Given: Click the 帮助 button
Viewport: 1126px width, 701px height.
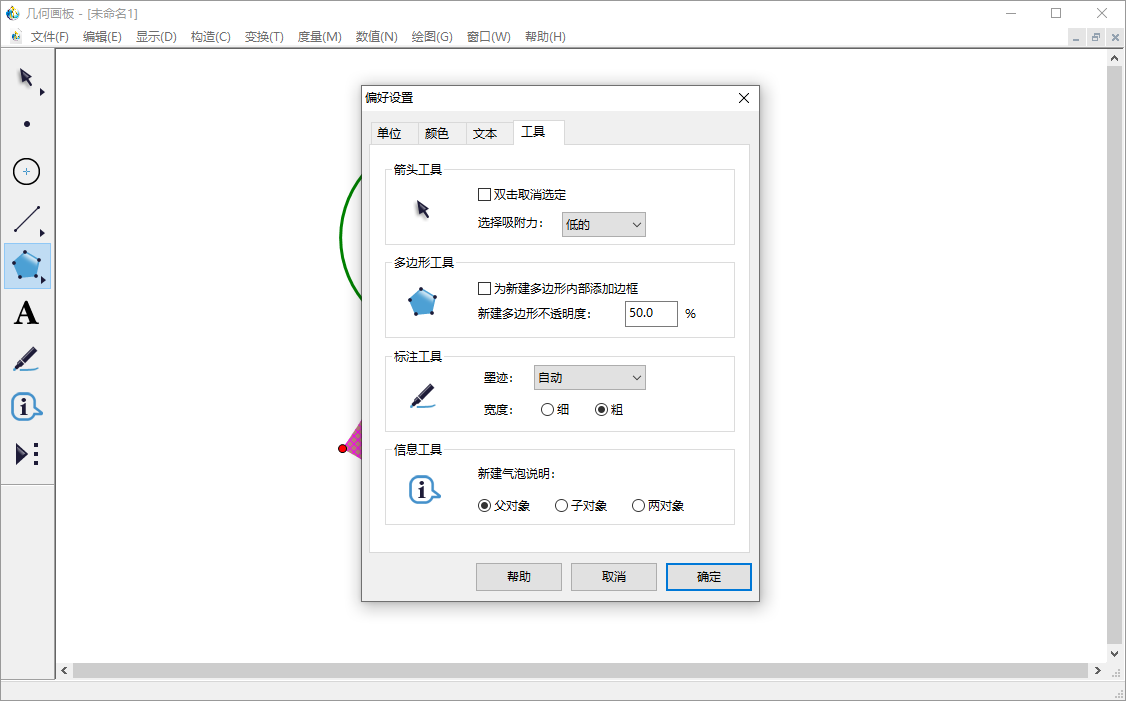Looking at the screenshot, I should click(518, 577).
